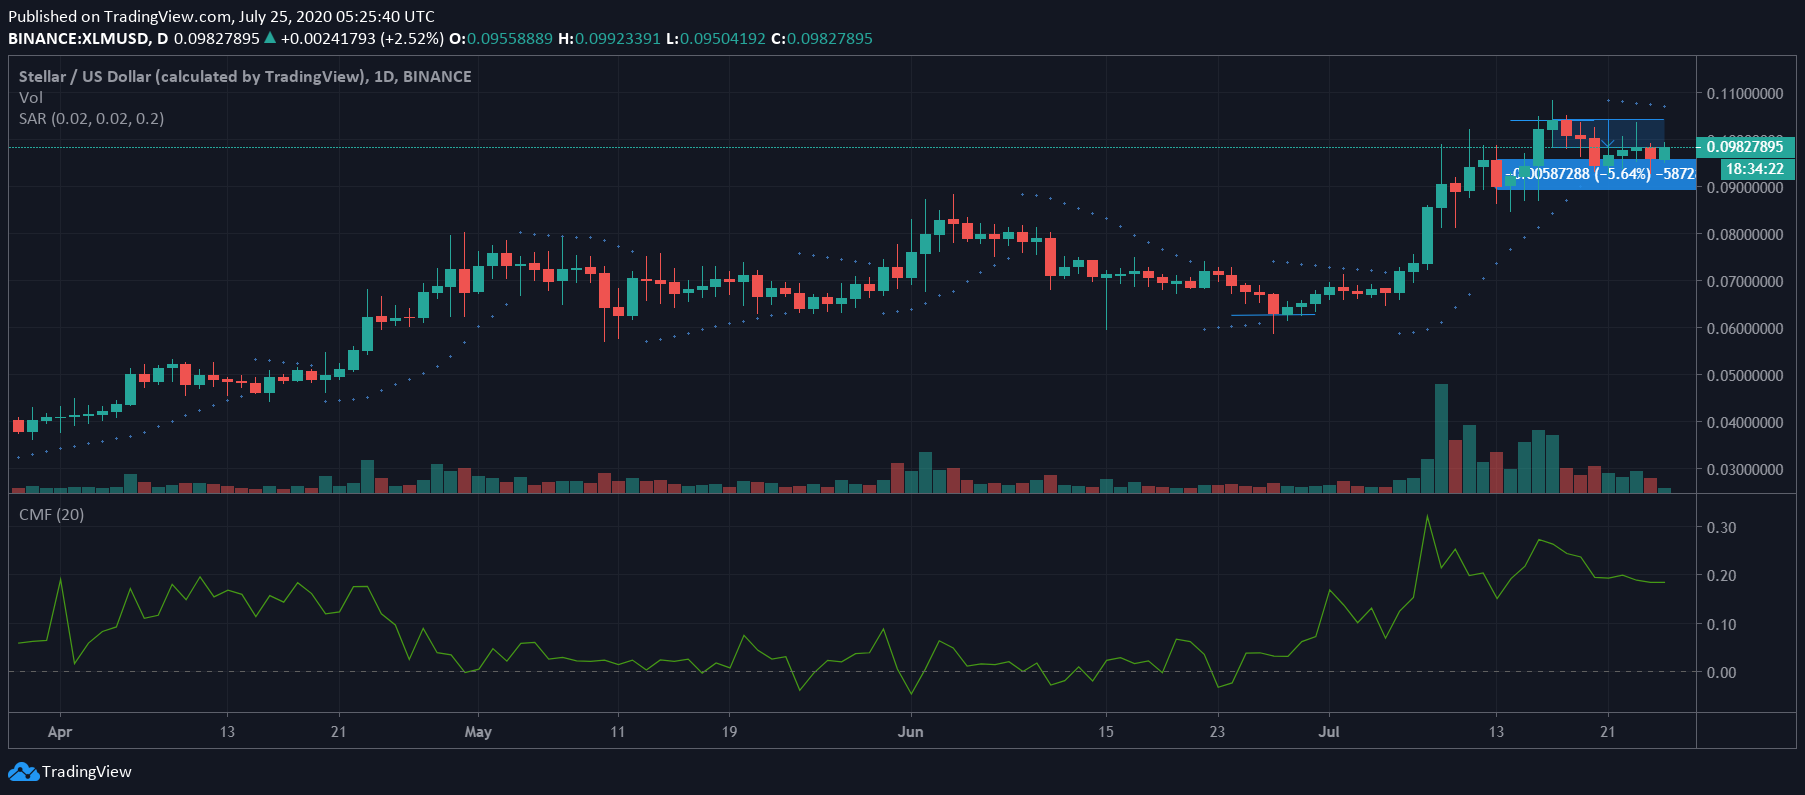1805x795 pixels.
Task: Click the high price value H:0.09923391
Action: click(x=609, y=39)
